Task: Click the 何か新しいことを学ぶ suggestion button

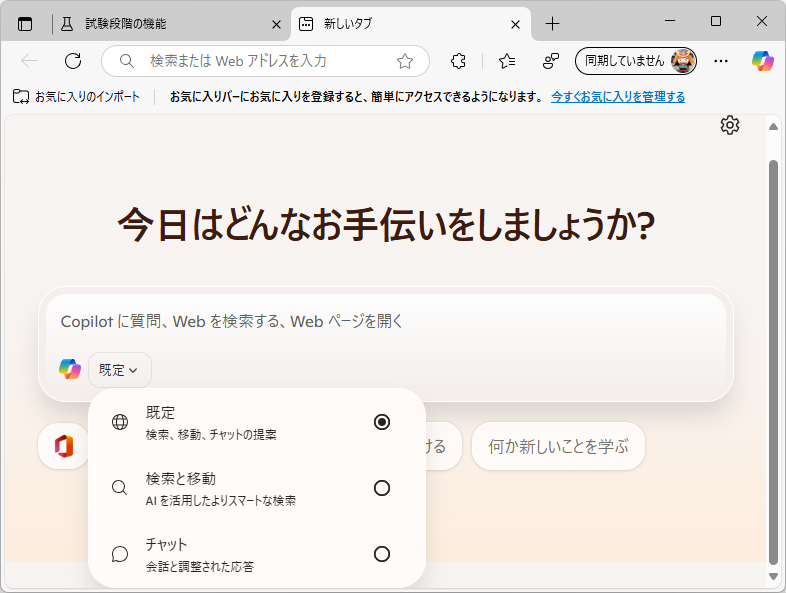Action: pyautogui.click(x=558, y=446)
